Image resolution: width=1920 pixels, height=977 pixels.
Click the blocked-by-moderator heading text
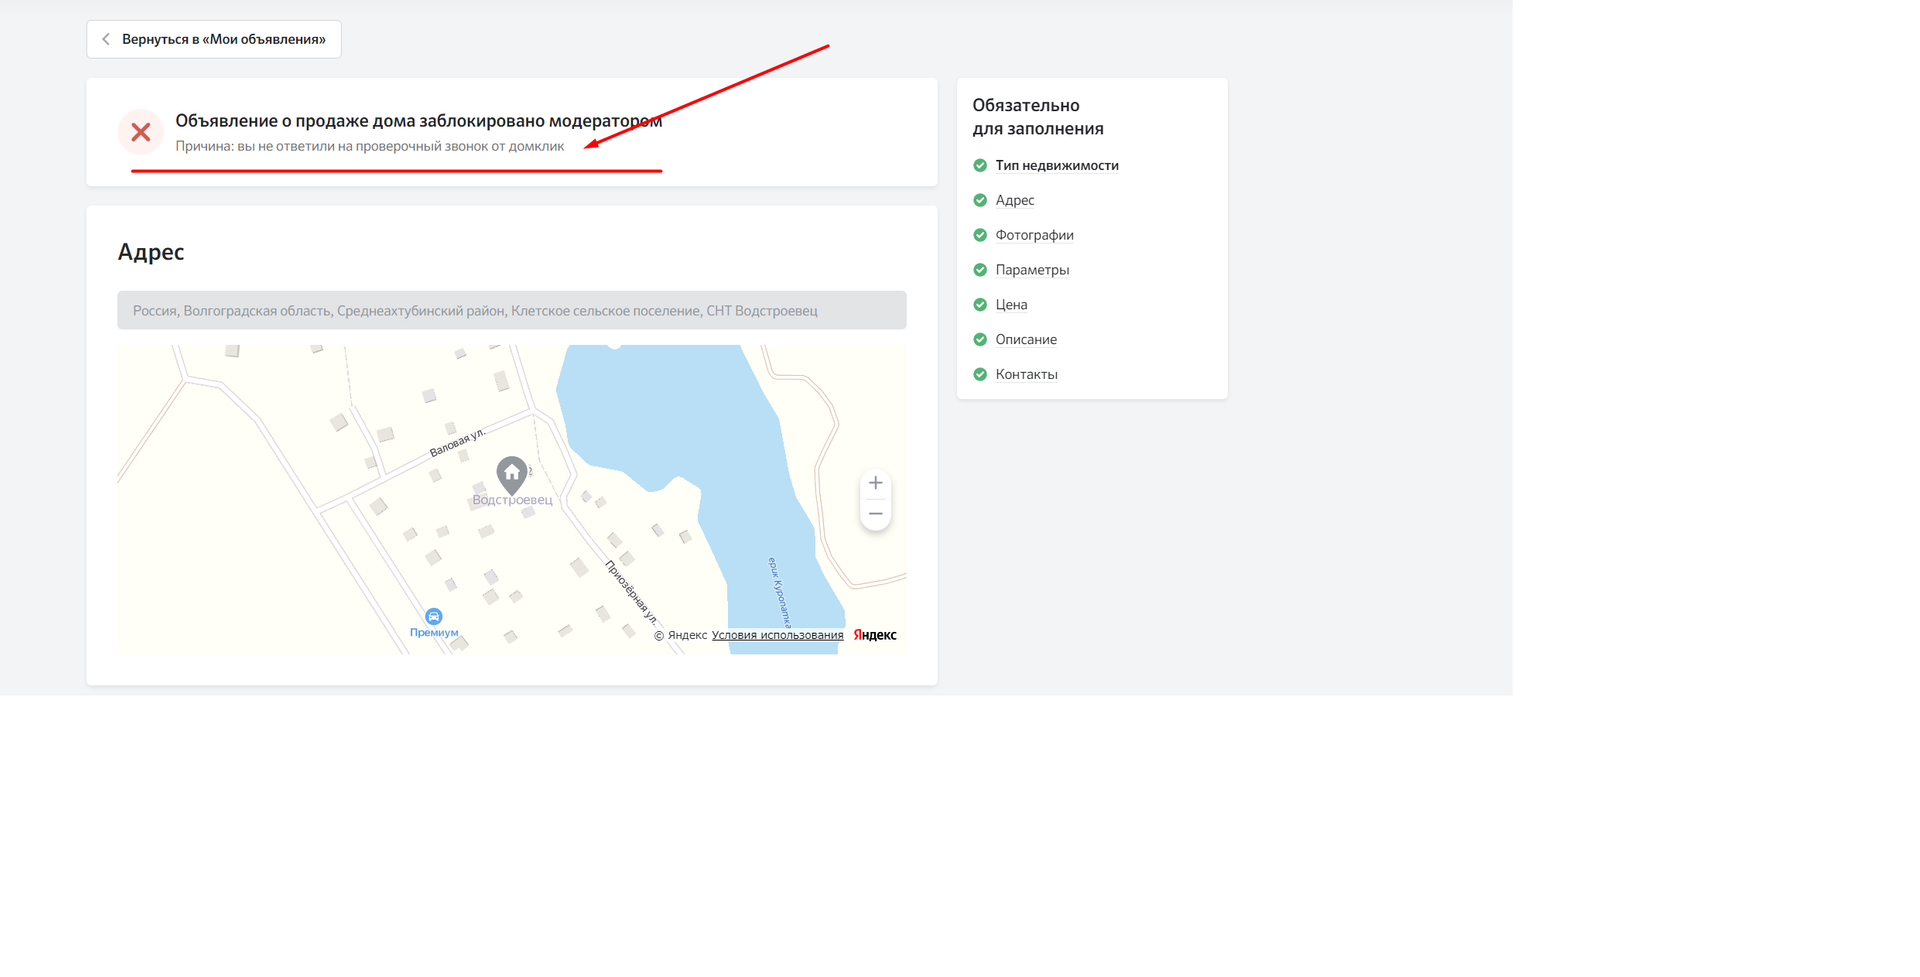[419, 121]
